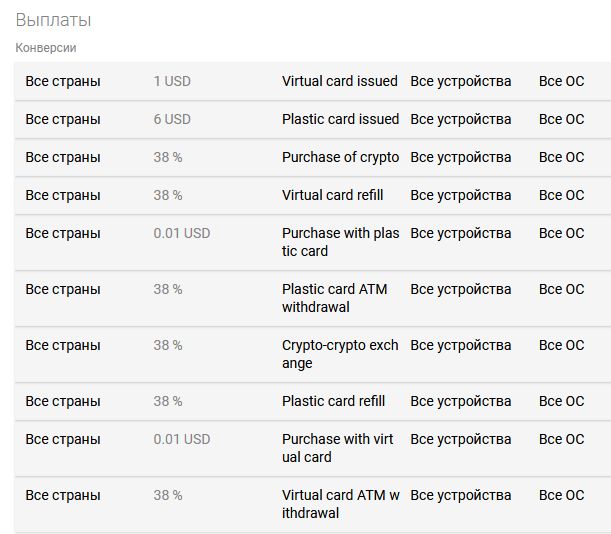Select the Plastic card issued conversion
The image size is (611, 534).
[313, 119]
